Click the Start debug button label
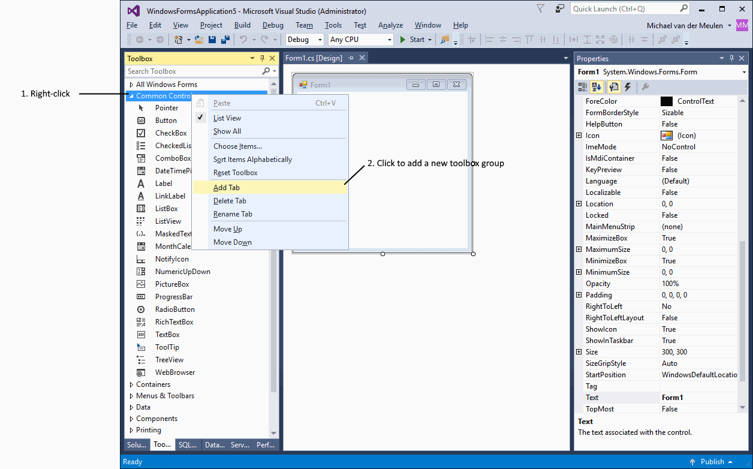This screenshot has width=753, height=469. 417,40
